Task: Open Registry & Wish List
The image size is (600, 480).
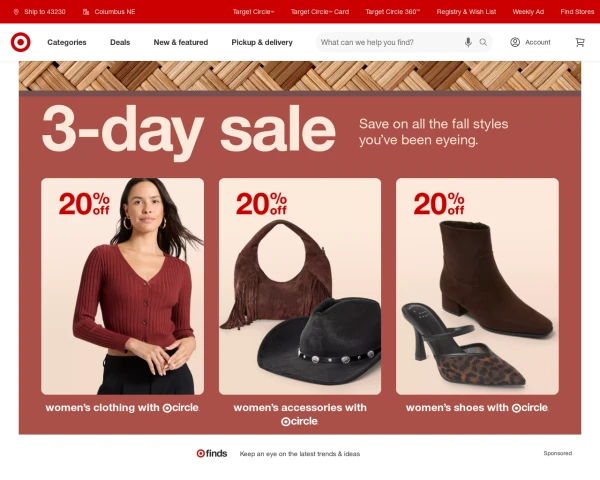Action: click(x=466, y=12)
